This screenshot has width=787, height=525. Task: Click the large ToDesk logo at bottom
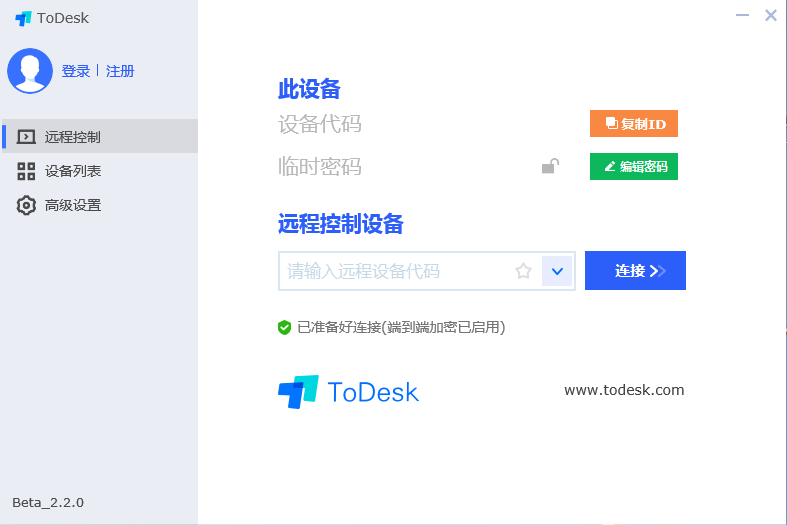pyautogui.click(x=348, y=392)
